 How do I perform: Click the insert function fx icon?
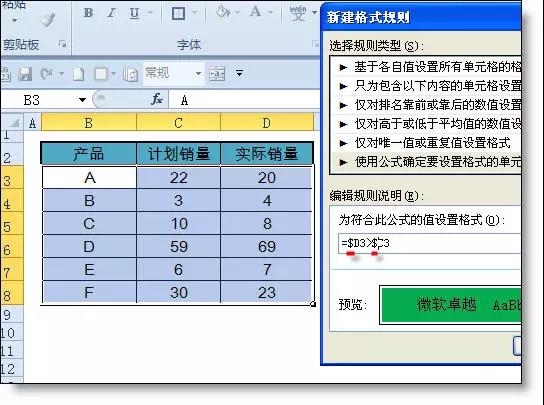tap(157, 100)
